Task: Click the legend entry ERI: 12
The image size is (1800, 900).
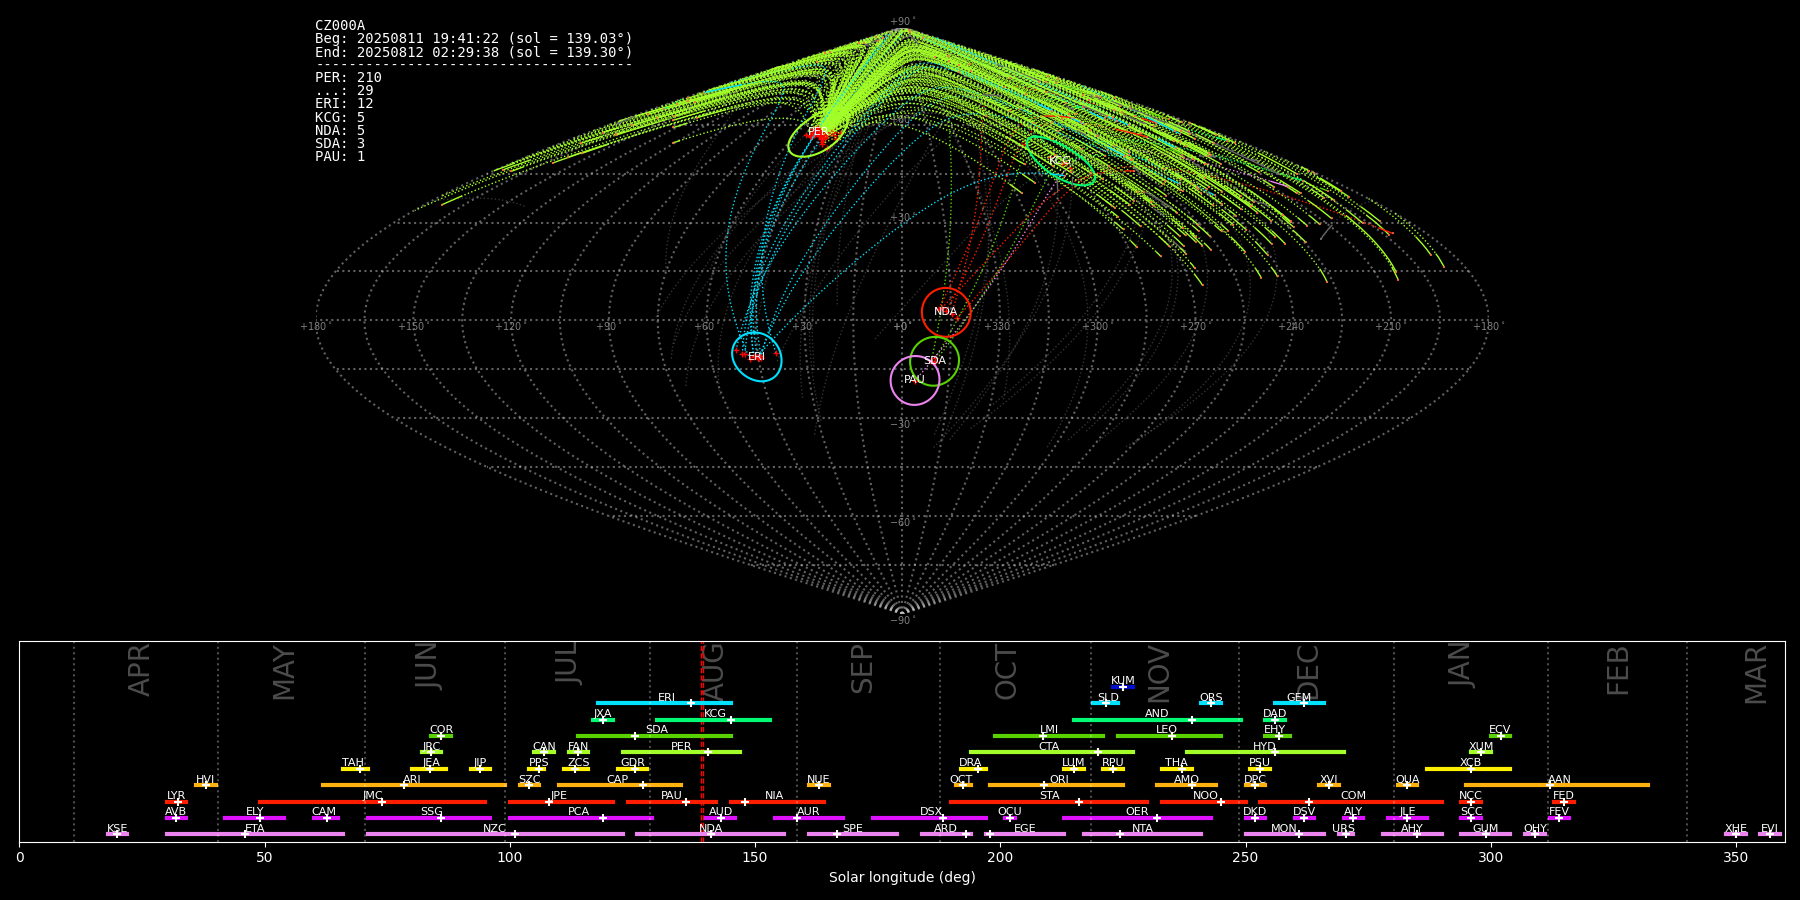Action: (344, 104)
